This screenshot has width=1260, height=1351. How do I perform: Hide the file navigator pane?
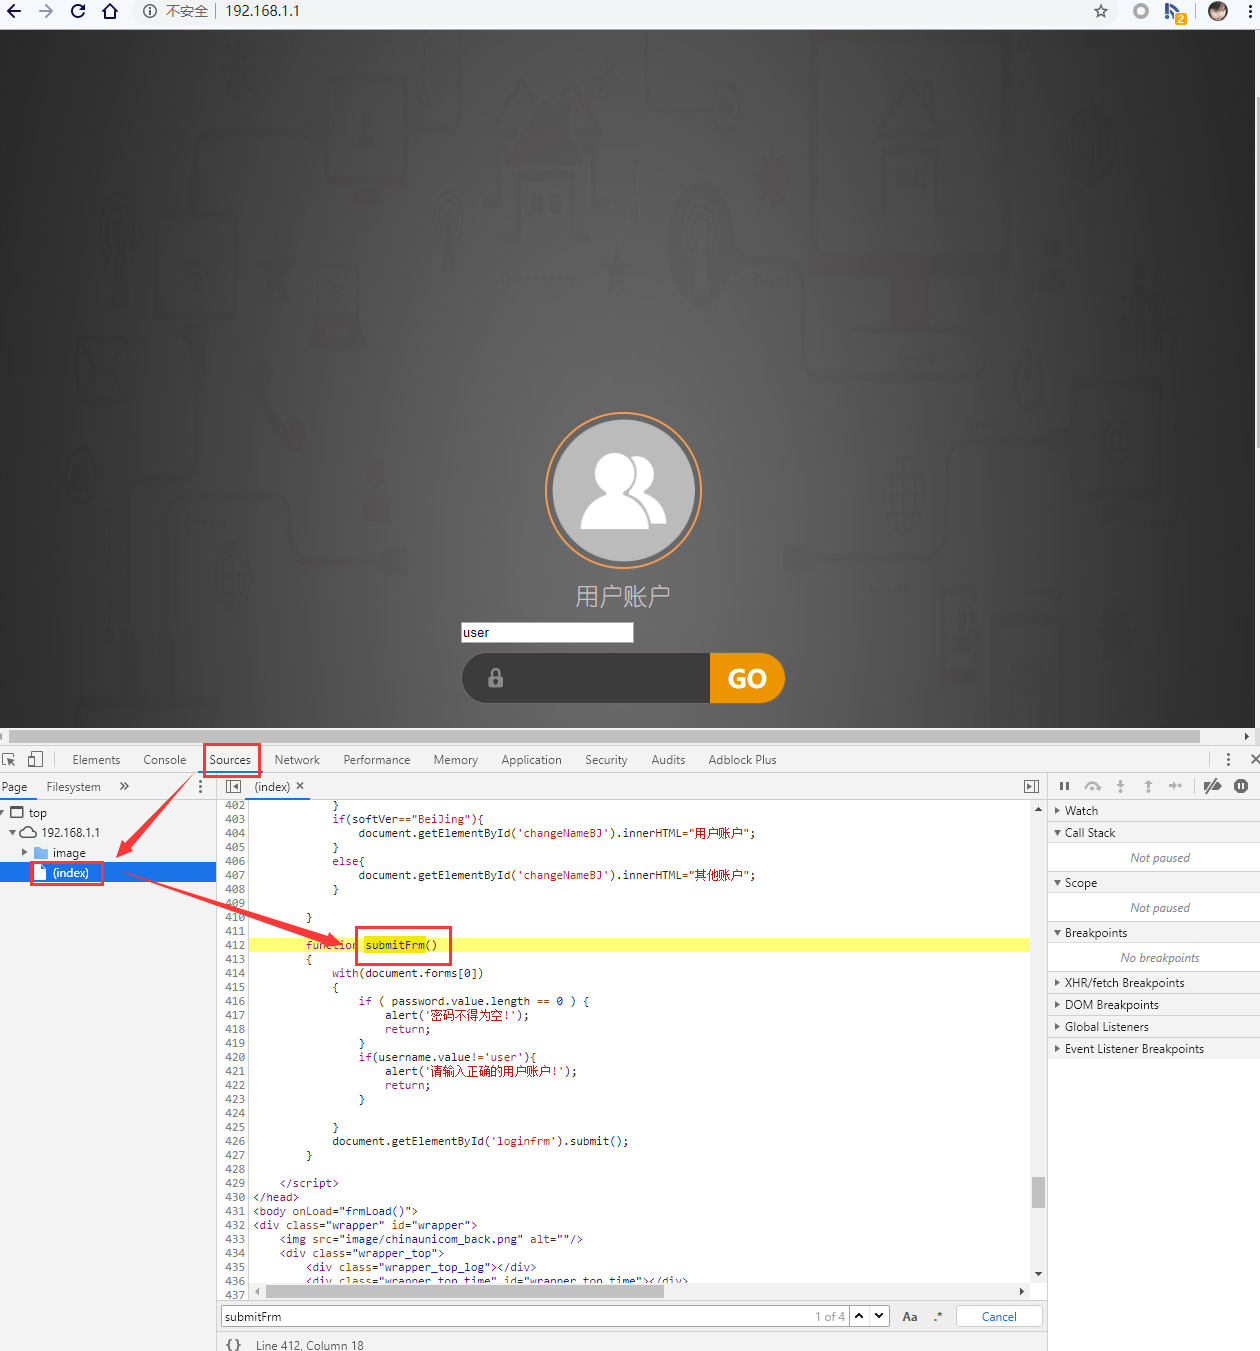pyautogui.click(x=233, y=787)
